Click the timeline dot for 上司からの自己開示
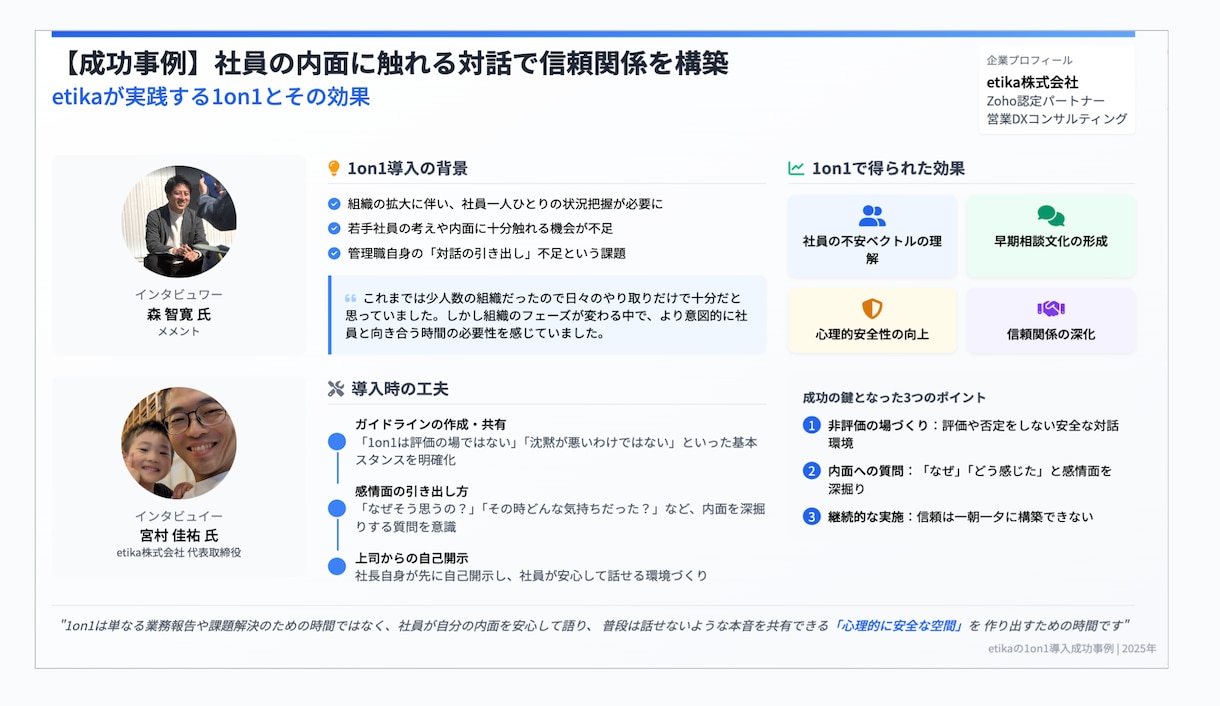 click(x=337, y=567)
